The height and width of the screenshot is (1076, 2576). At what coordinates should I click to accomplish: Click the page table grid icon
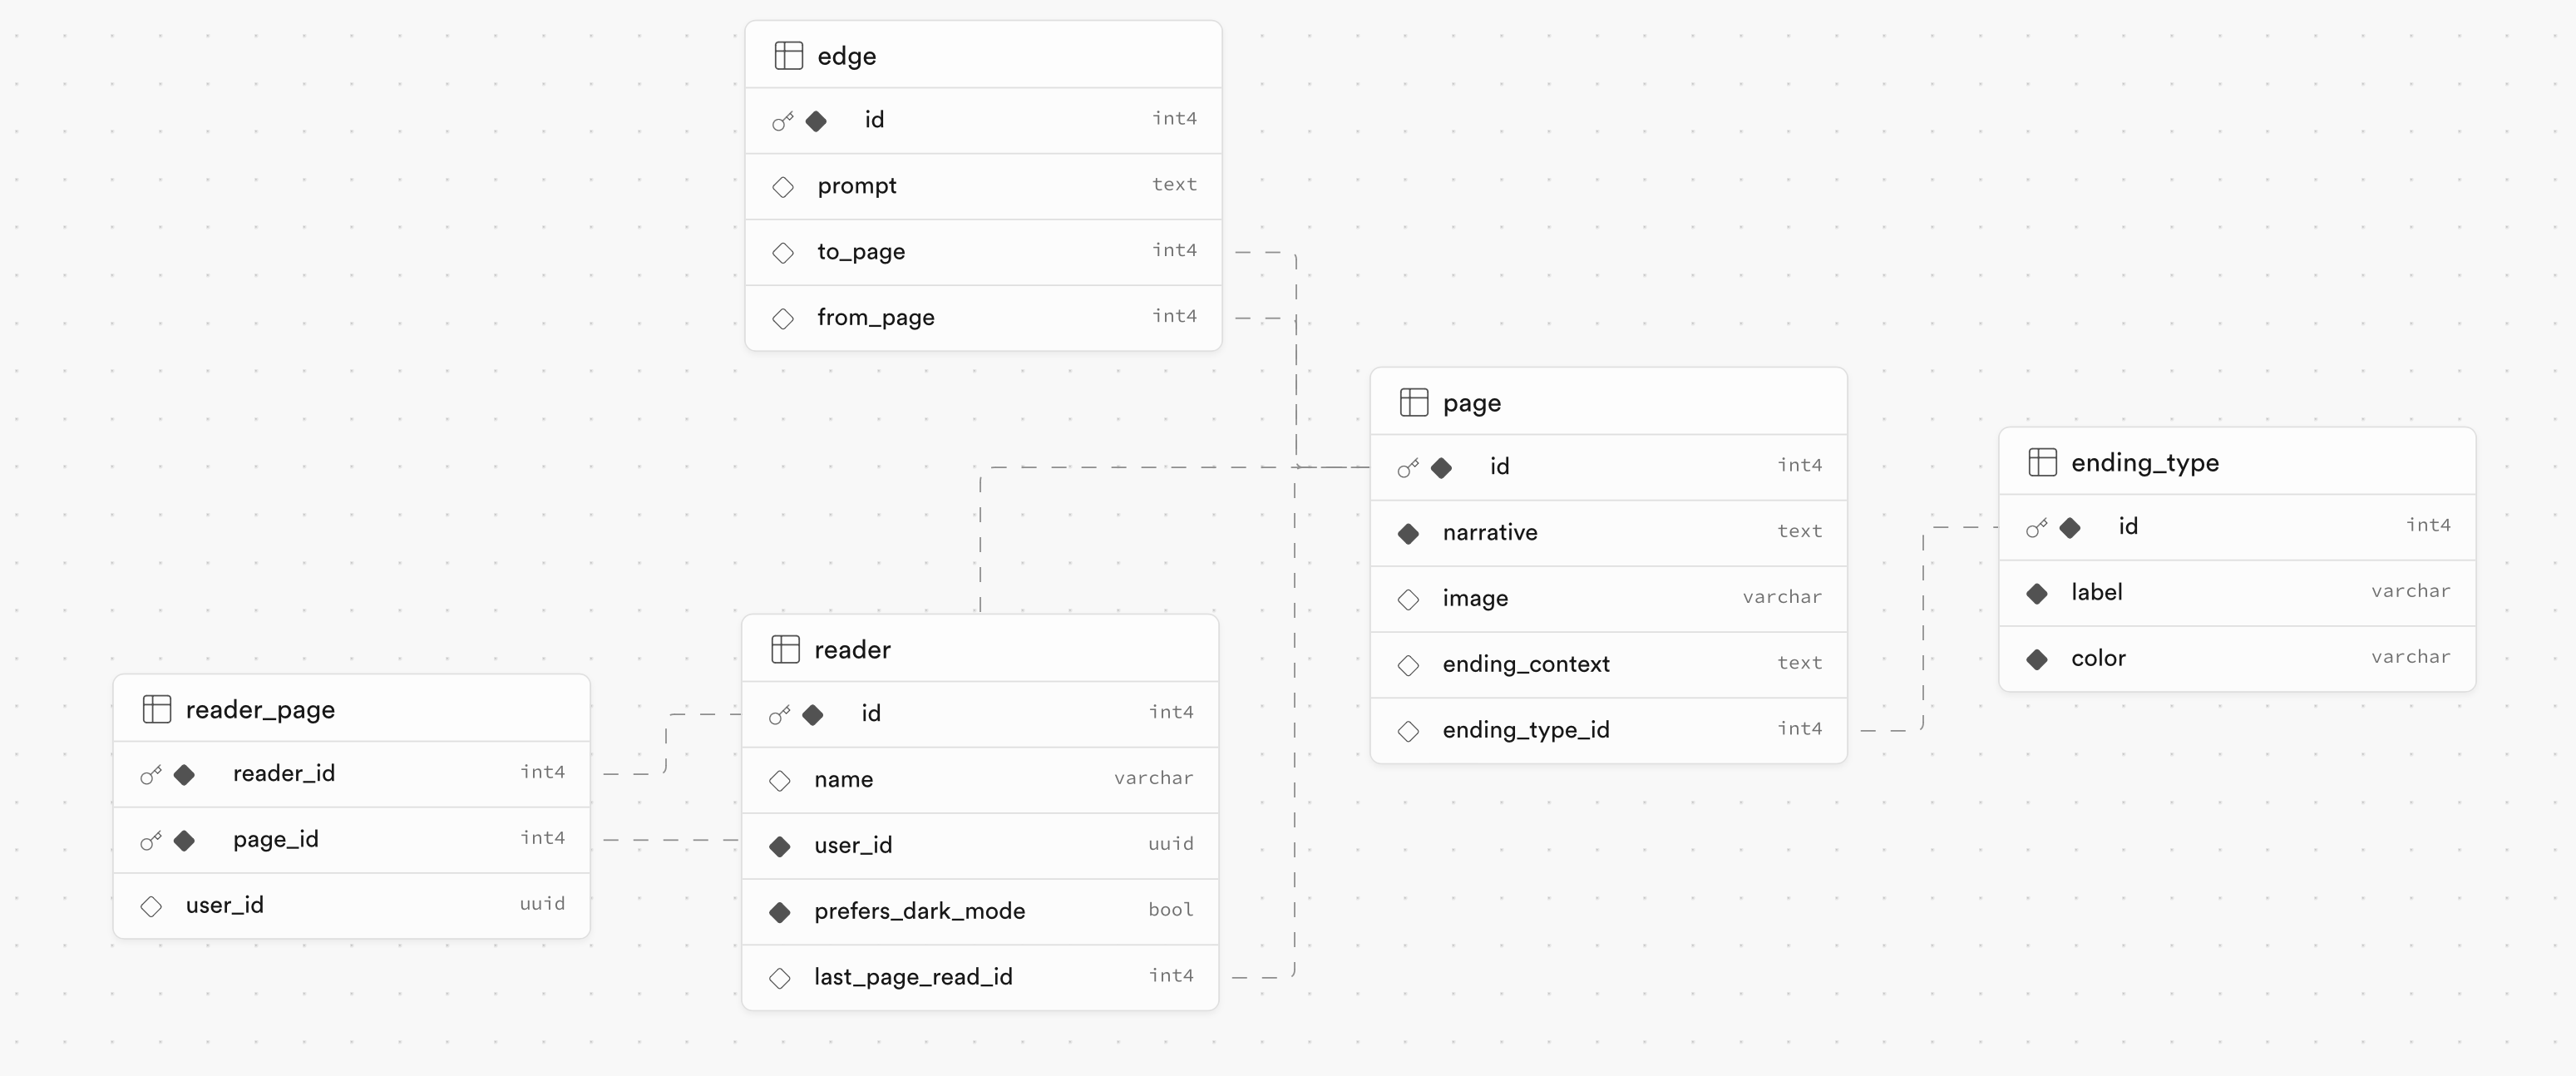[x=1413, y=402]
